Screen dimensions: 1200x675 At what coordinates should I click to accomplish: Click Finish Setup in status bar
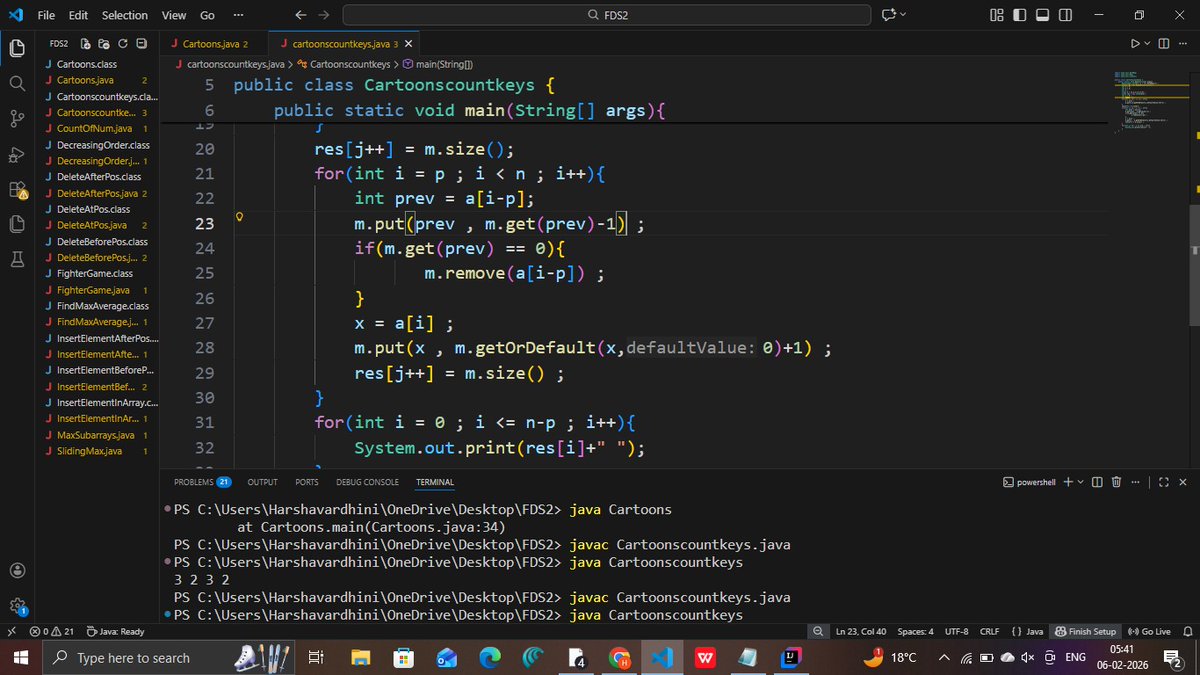[1086, 632]
